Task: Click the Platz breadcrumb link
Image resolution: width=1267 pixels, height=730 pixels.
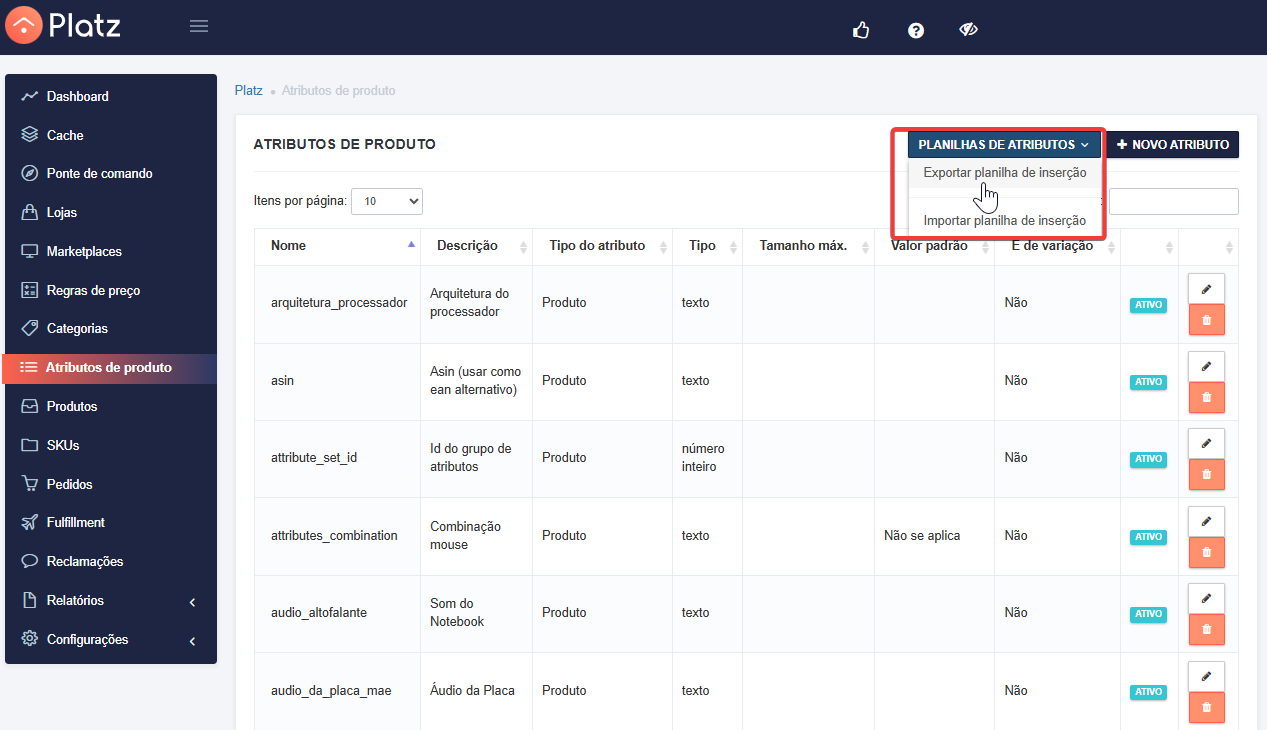Action: point(248,90)
